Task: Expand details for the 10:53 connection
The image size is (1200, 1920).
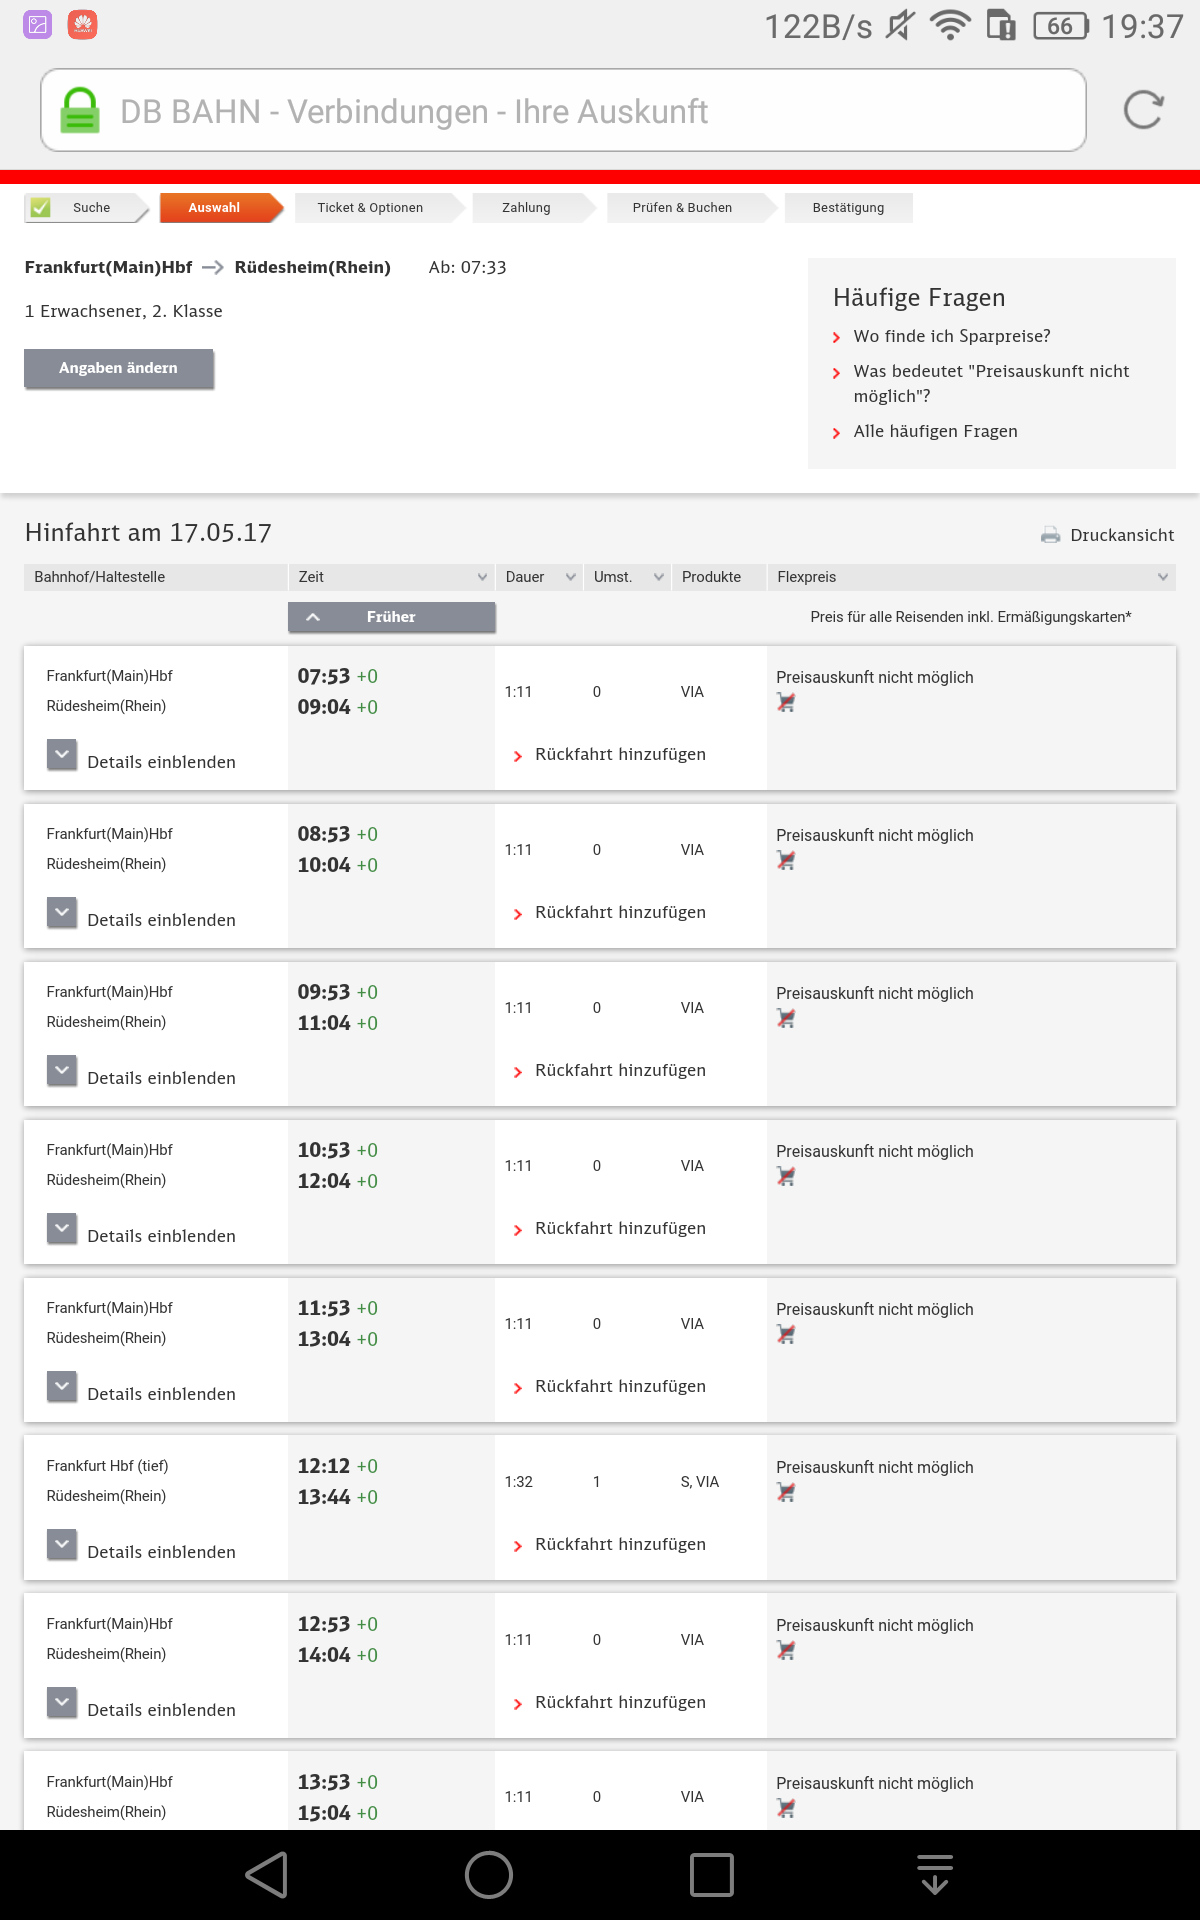Action: tap(62, 1229)
